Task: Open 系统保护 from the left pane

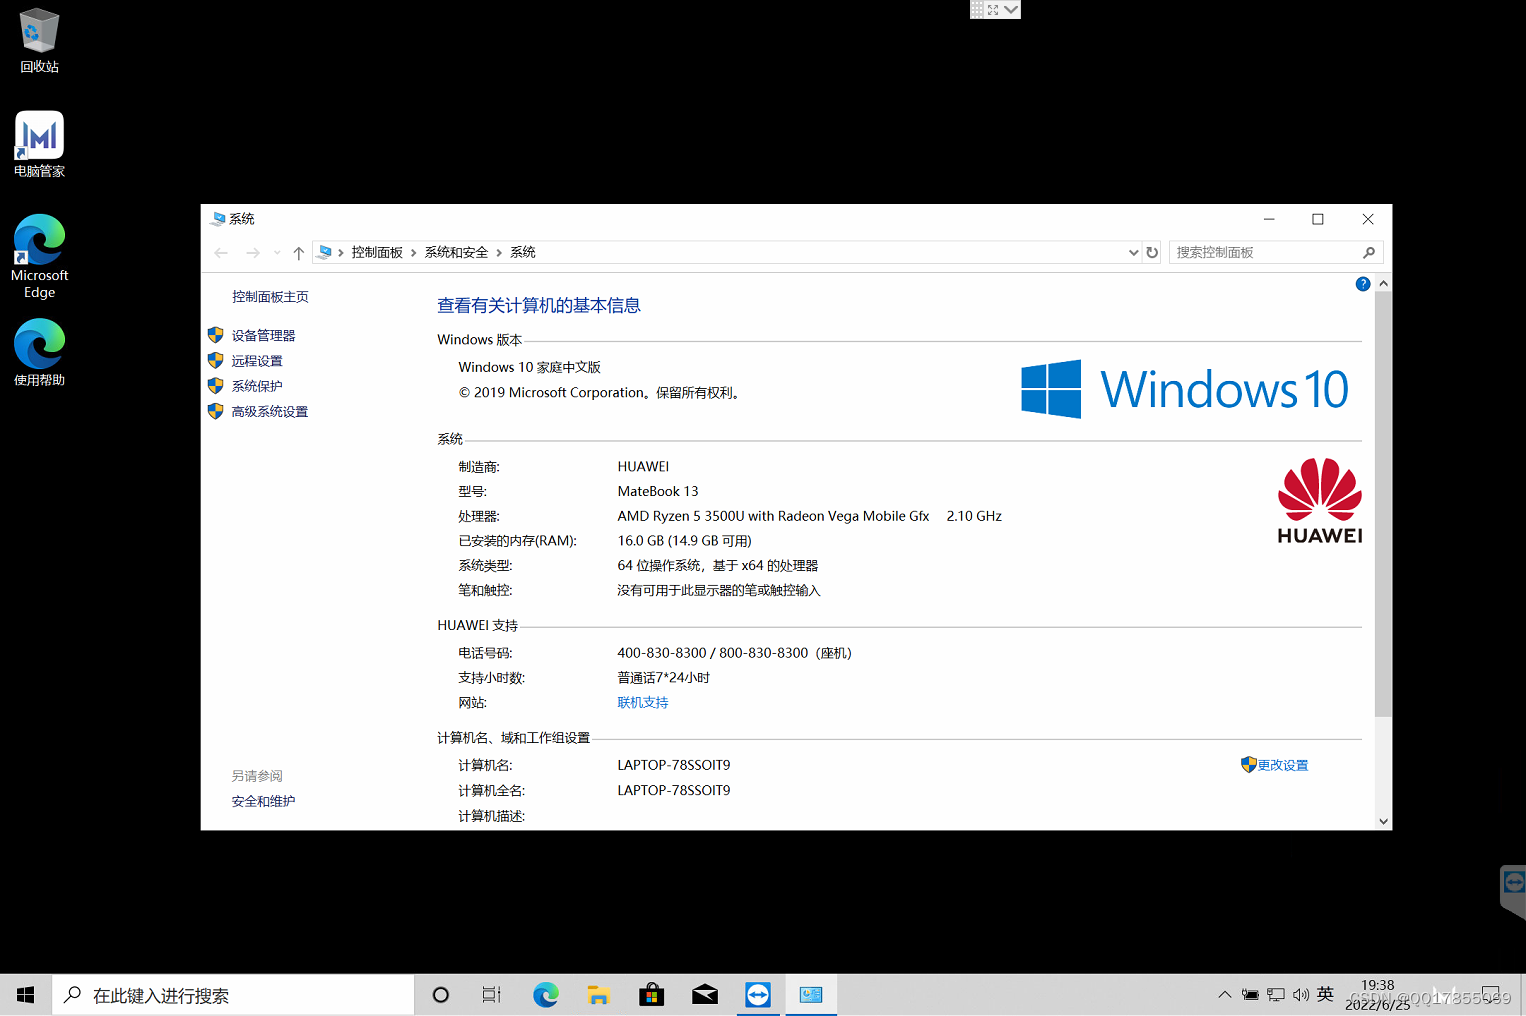Action: 257,386
